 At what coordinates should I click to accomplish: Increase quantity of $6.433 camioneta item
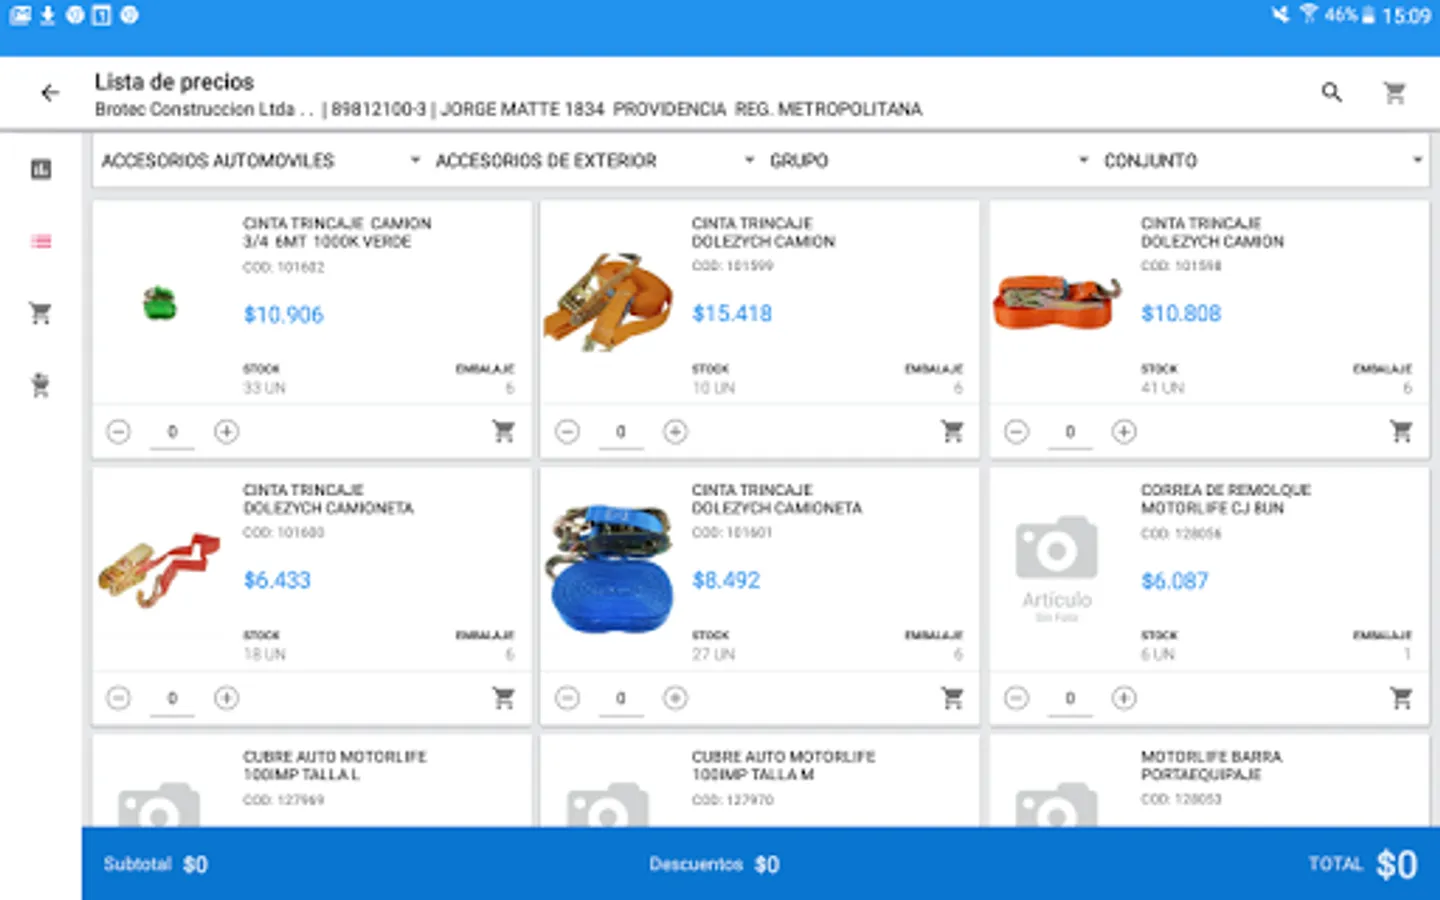coord(227,698)
